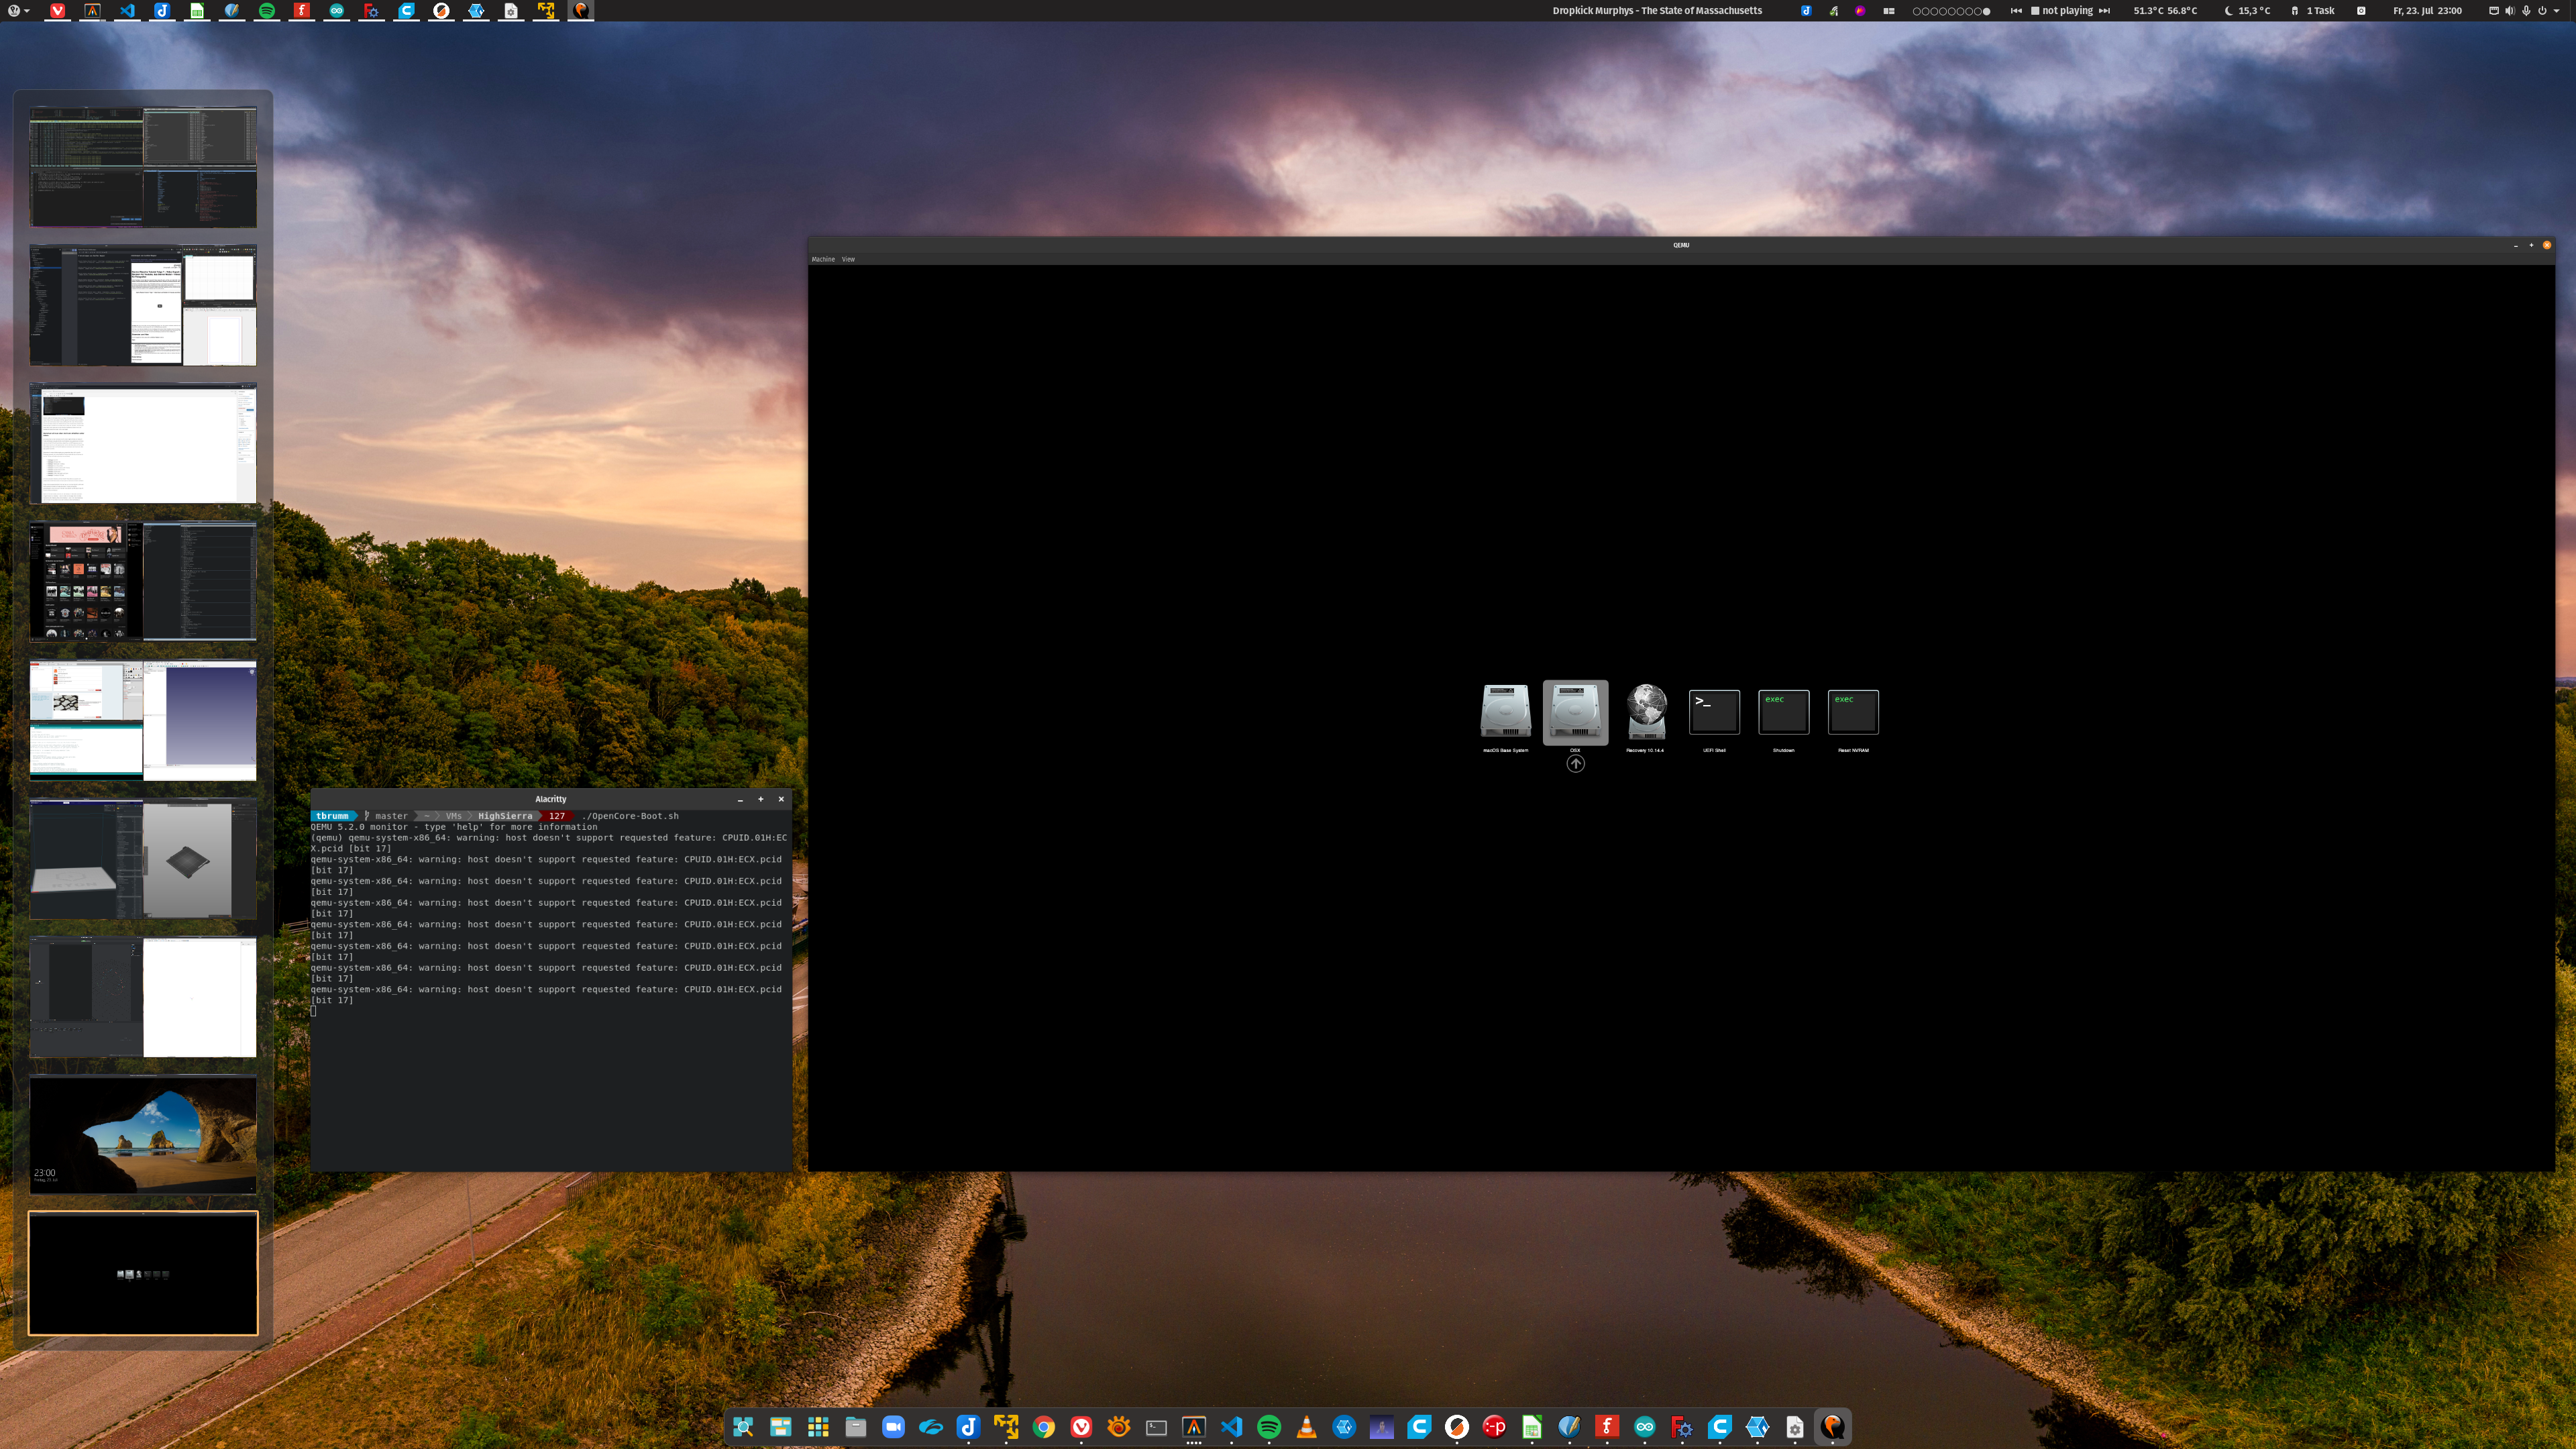Screen dimensions: 2576x1449
Task: Select the Reset NVRAM entry
Action: coord(1853,712)
